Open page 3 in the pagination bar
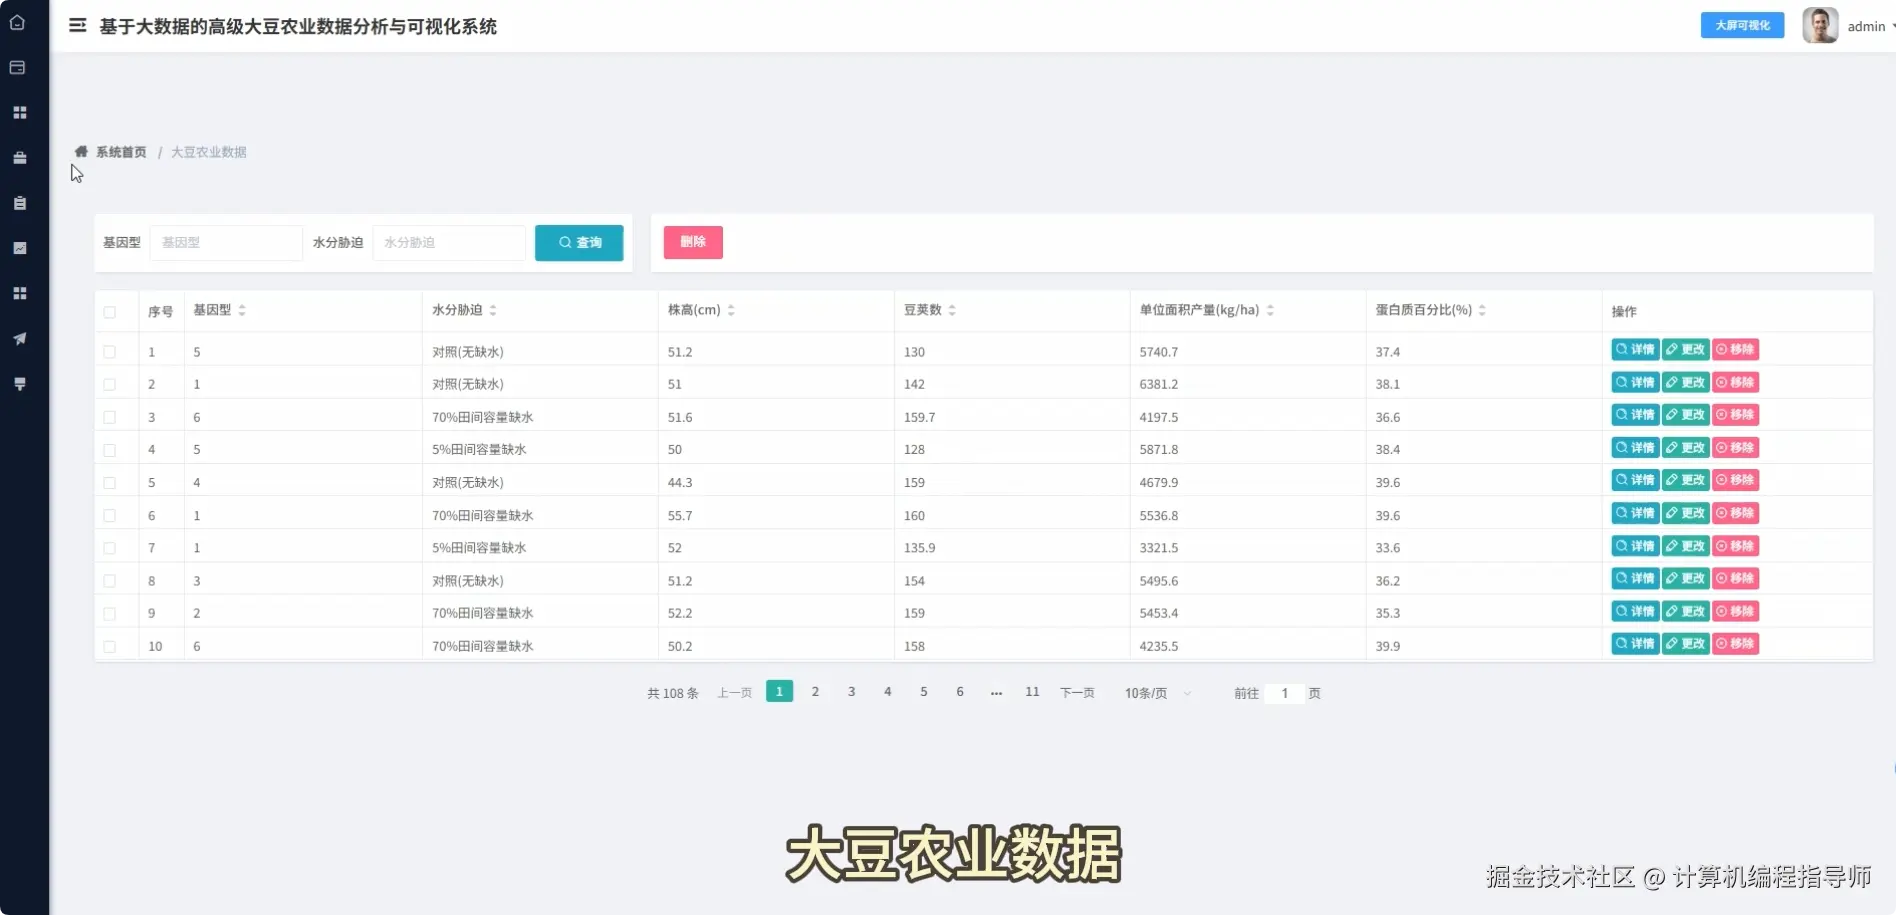Viewport: 1896px width, 915px height. [x=851, y=691]
